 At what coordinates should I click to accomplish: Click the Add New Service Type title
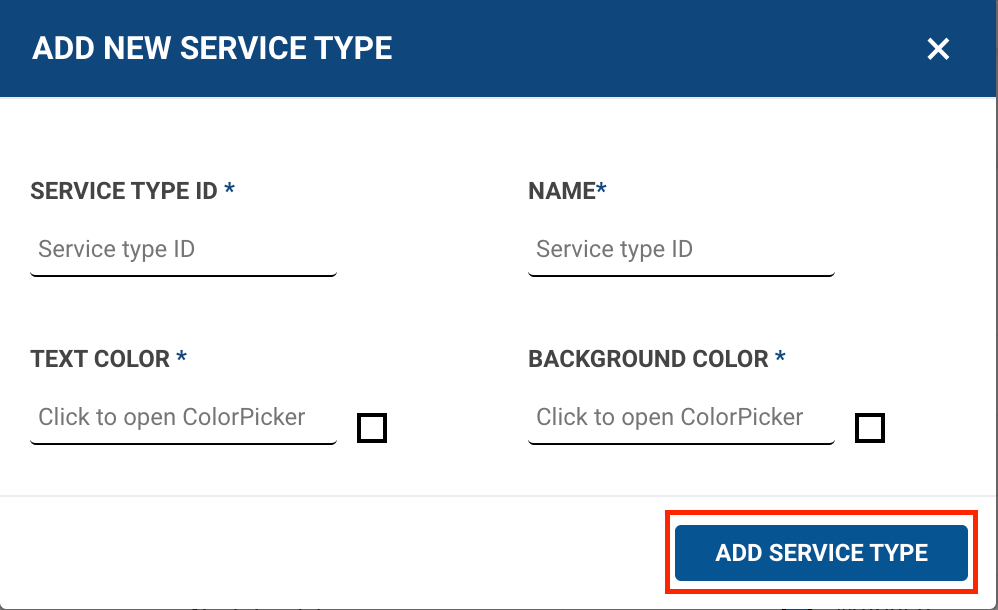pyautogui.click(x=212, y=48)
